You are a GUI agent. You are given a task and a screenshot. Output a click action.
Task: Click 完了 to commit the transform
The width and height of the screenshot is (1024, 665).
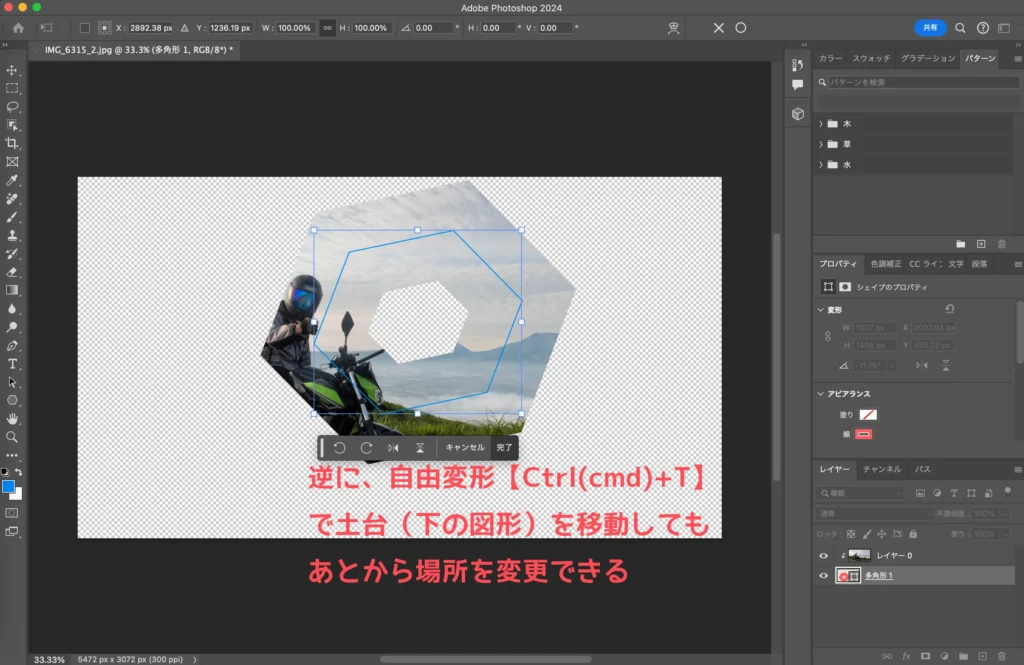pyautogui.click(x=505, y=448)
